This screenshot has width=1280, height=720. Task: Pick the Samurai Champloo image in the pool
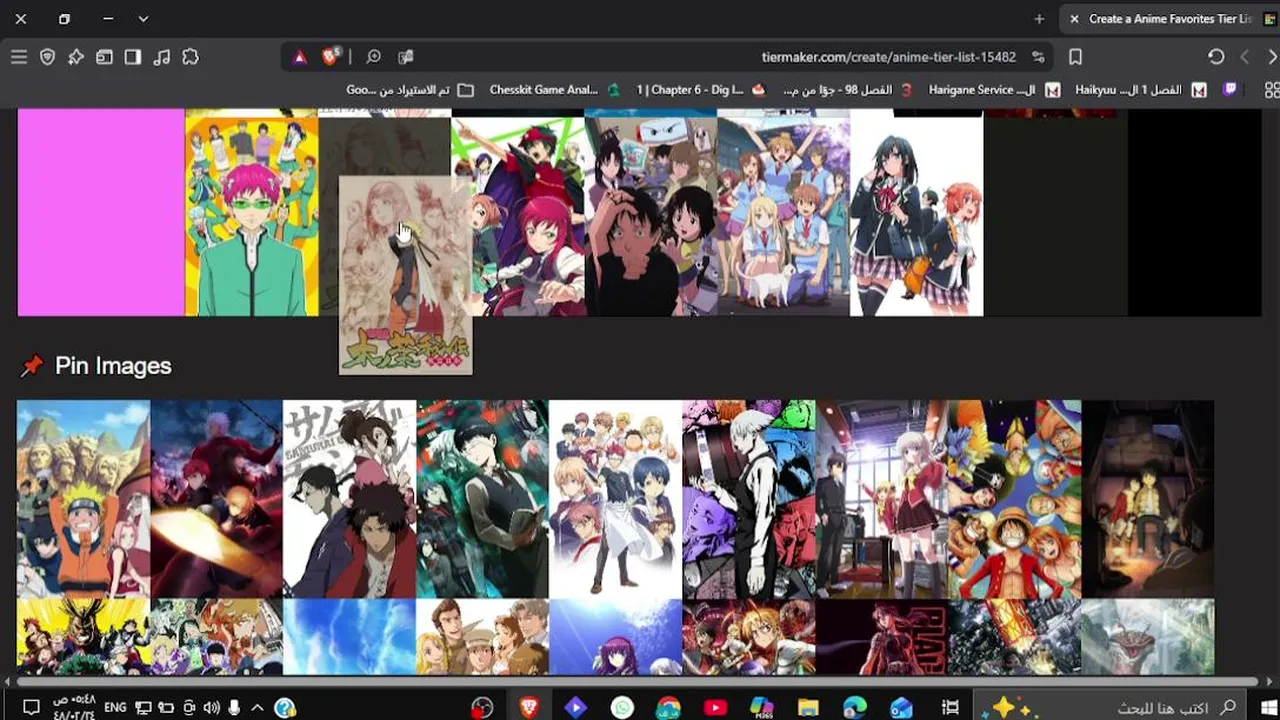click(350, 499)
